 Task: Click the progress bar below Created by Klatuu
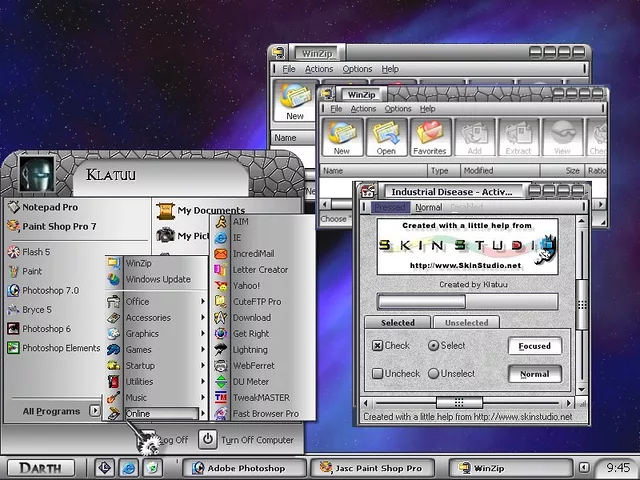pos(467,301)
